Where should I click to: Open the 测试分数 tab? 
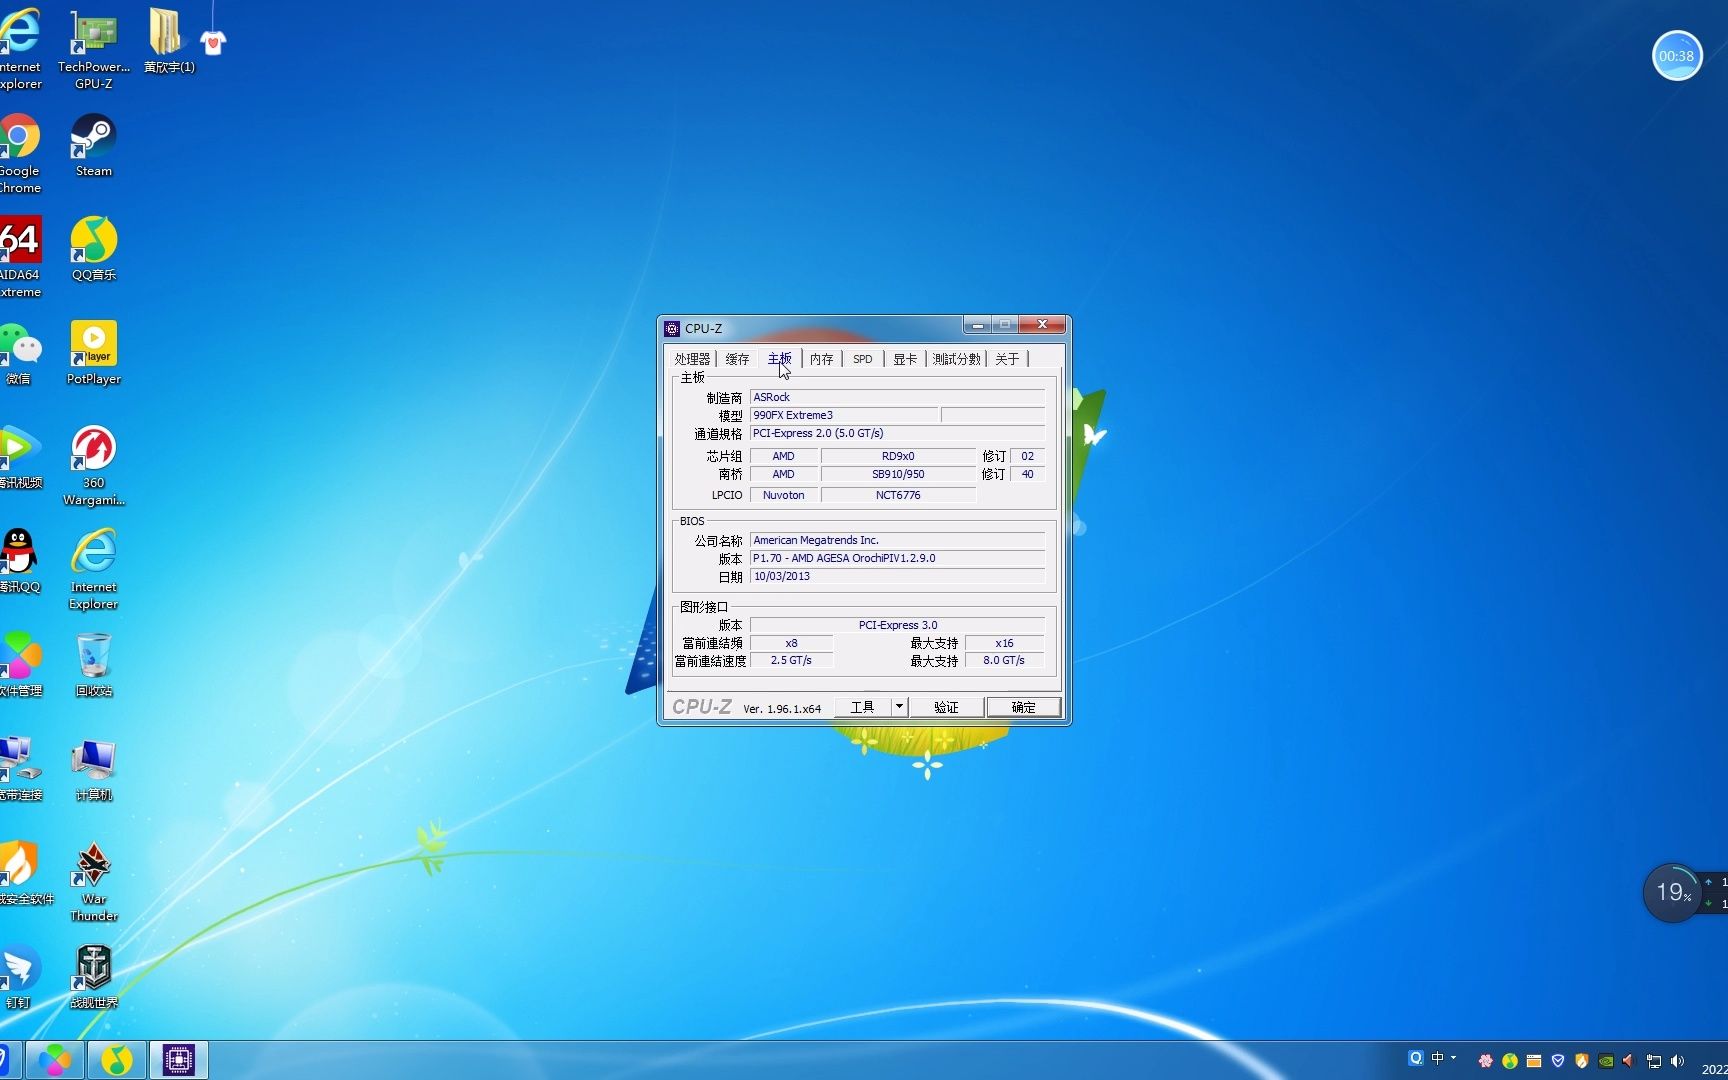coord(957,359)
